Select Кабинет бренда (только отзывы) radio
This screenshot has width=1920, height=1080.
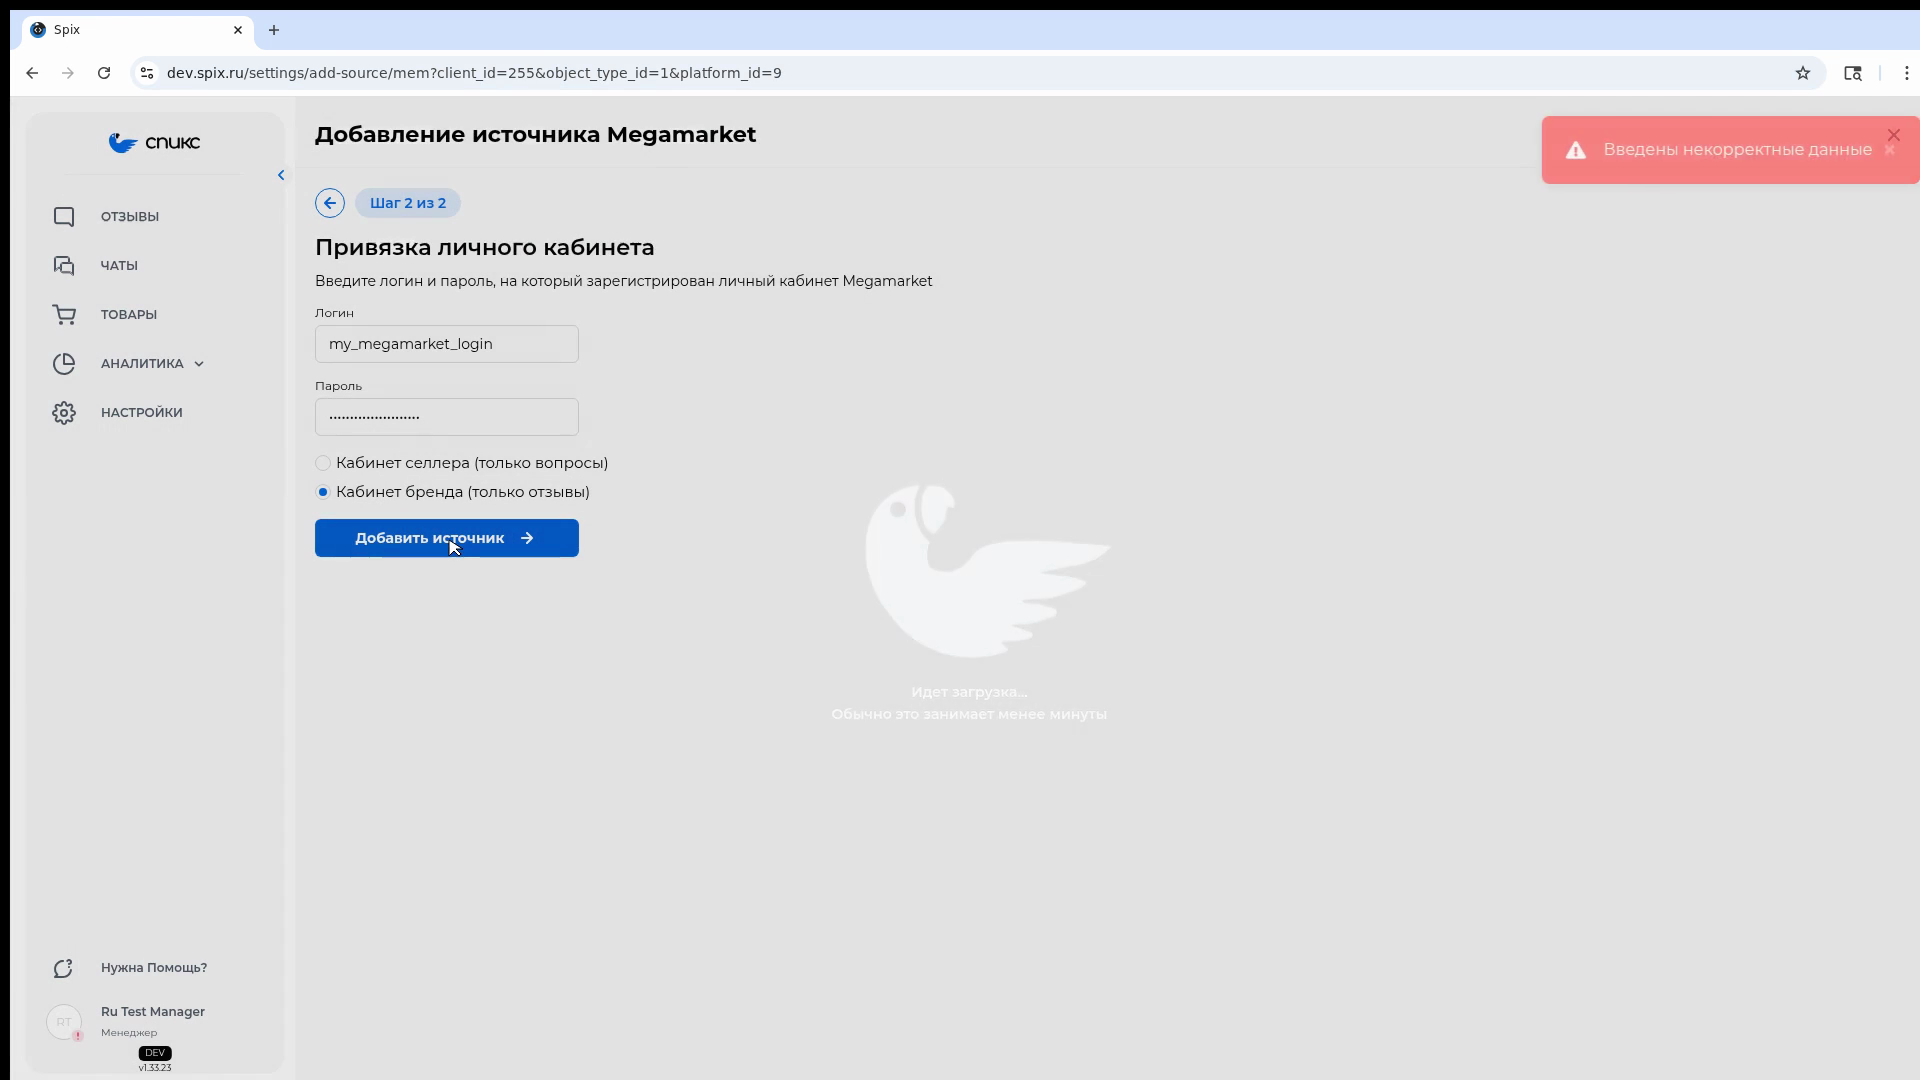(x=323, y=492)
